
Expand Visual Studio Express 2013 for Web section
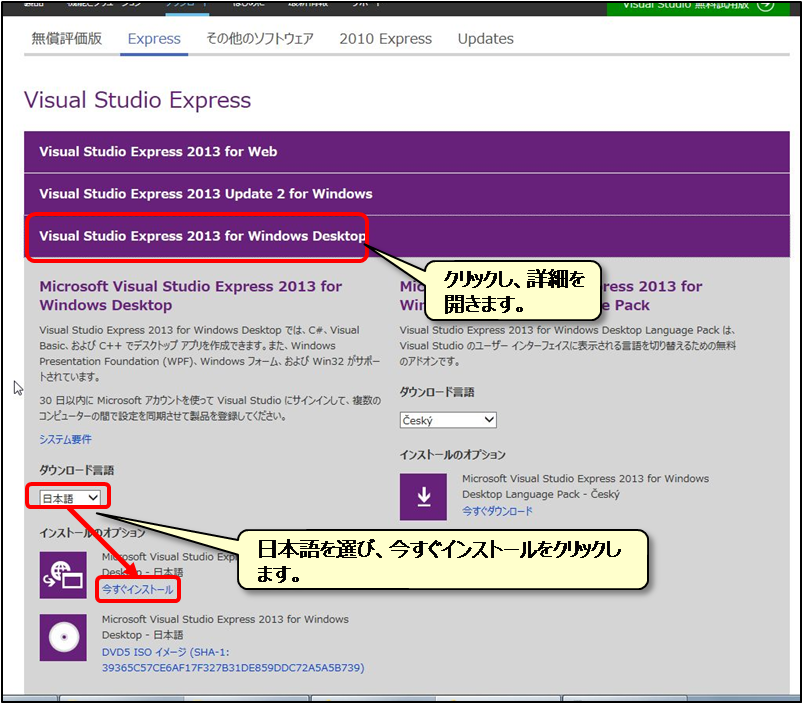click(x=407, y=152)
